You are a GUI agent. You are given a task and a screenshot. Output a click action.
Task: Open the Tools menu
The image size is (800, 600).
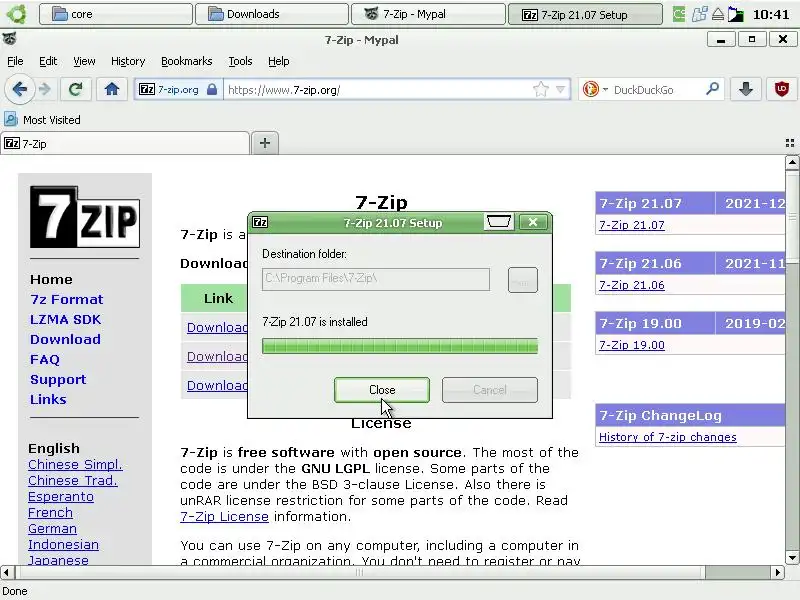(x=240, y=61)
